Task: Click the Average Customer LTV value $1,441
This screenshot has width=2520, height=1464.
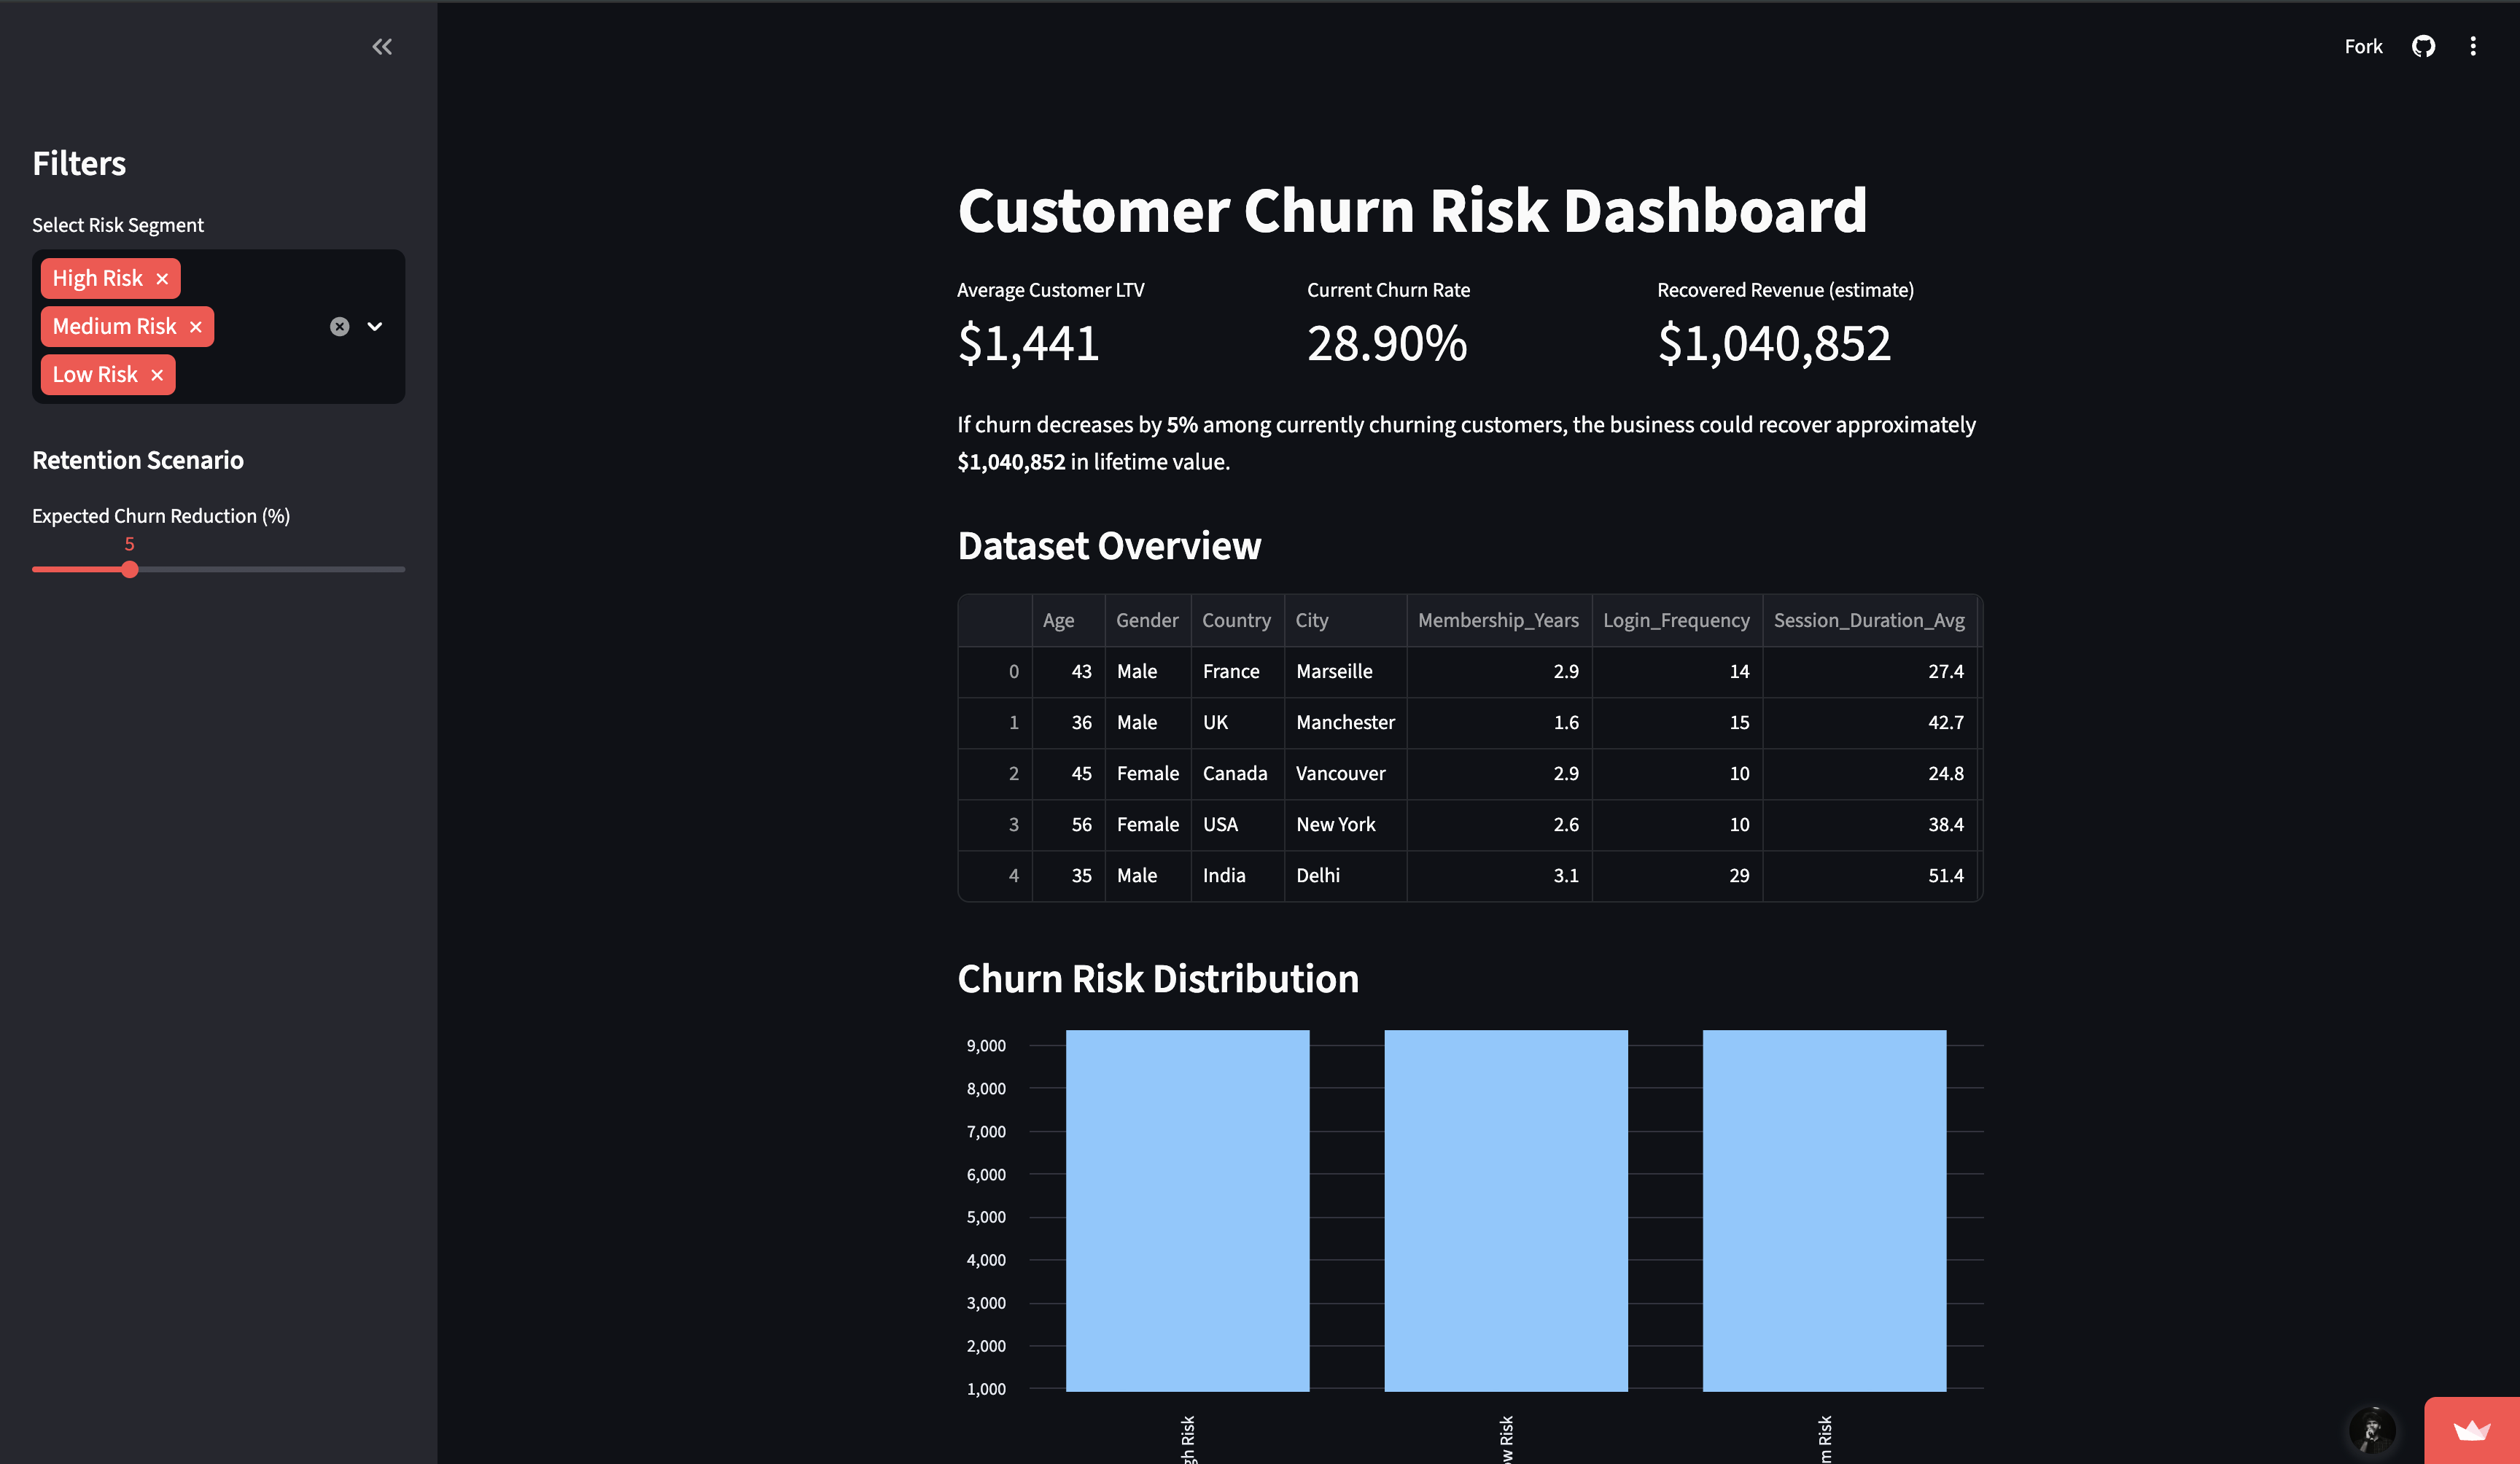Action: pos(1028,344)
